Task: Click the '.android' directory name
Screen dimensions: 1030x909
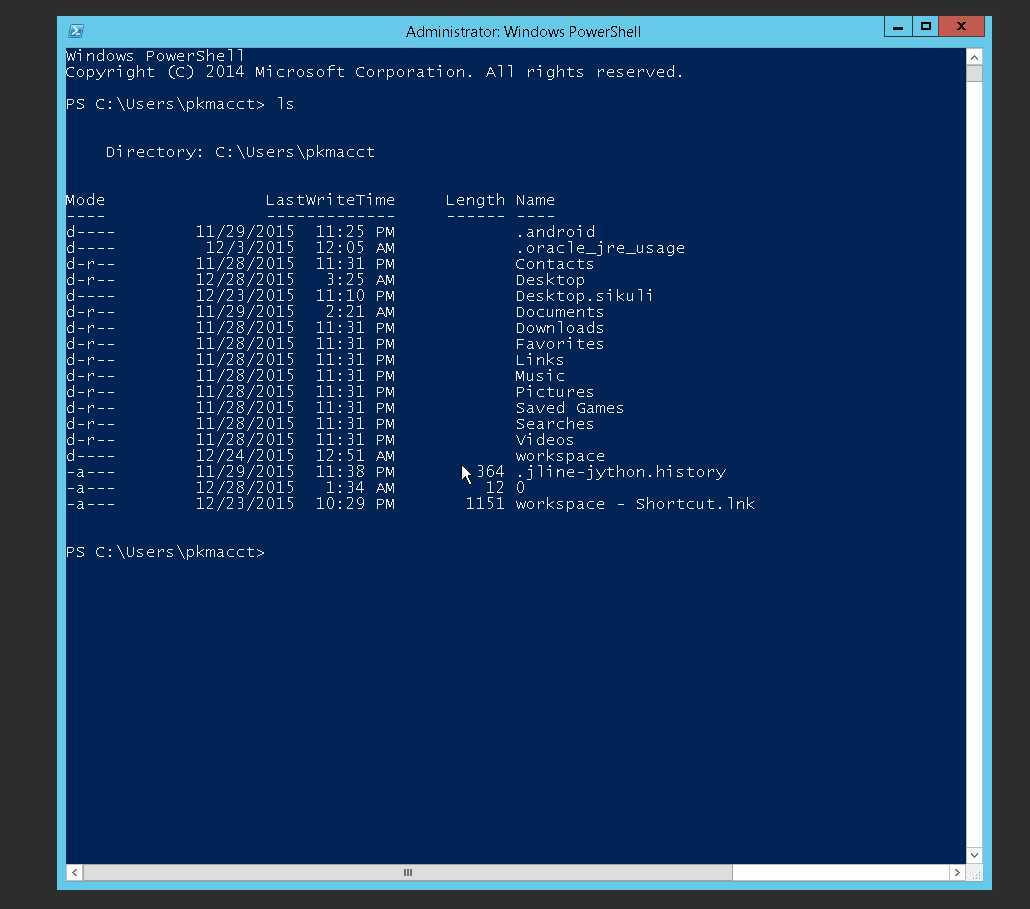Action: (555, 232)
